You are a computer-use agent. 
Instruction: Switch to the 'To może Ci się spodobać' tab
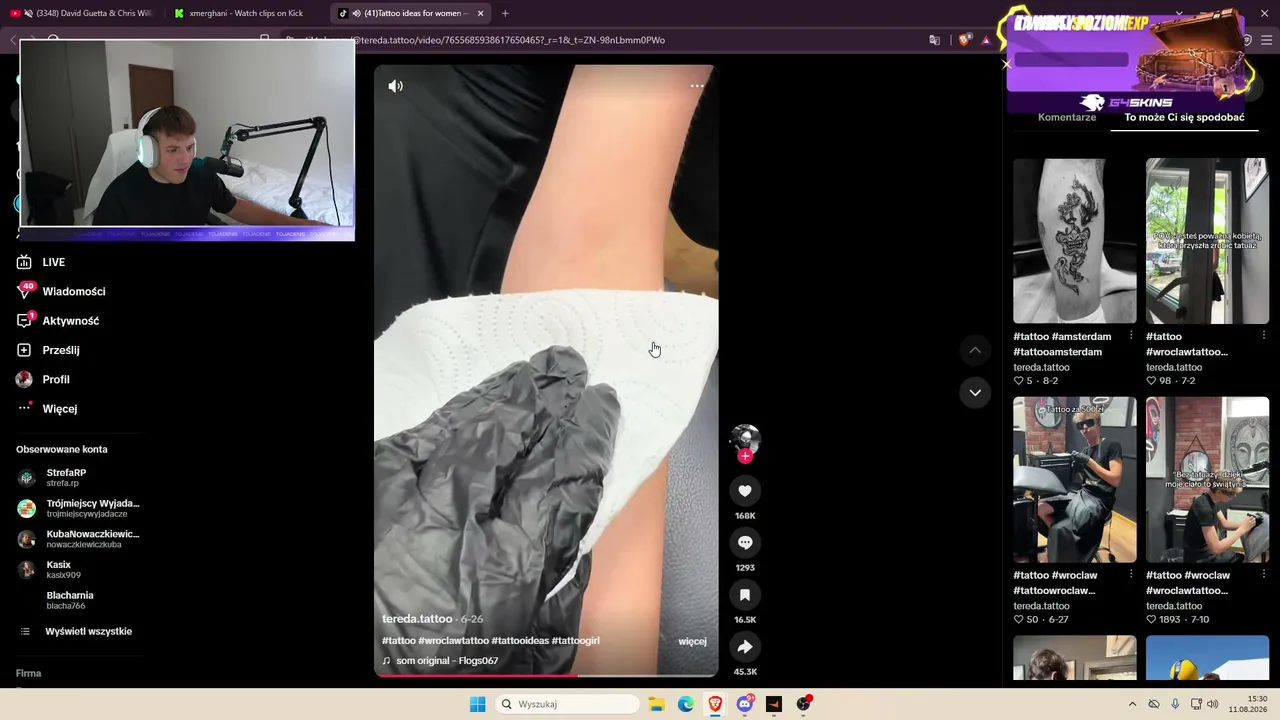[1184, 117]
